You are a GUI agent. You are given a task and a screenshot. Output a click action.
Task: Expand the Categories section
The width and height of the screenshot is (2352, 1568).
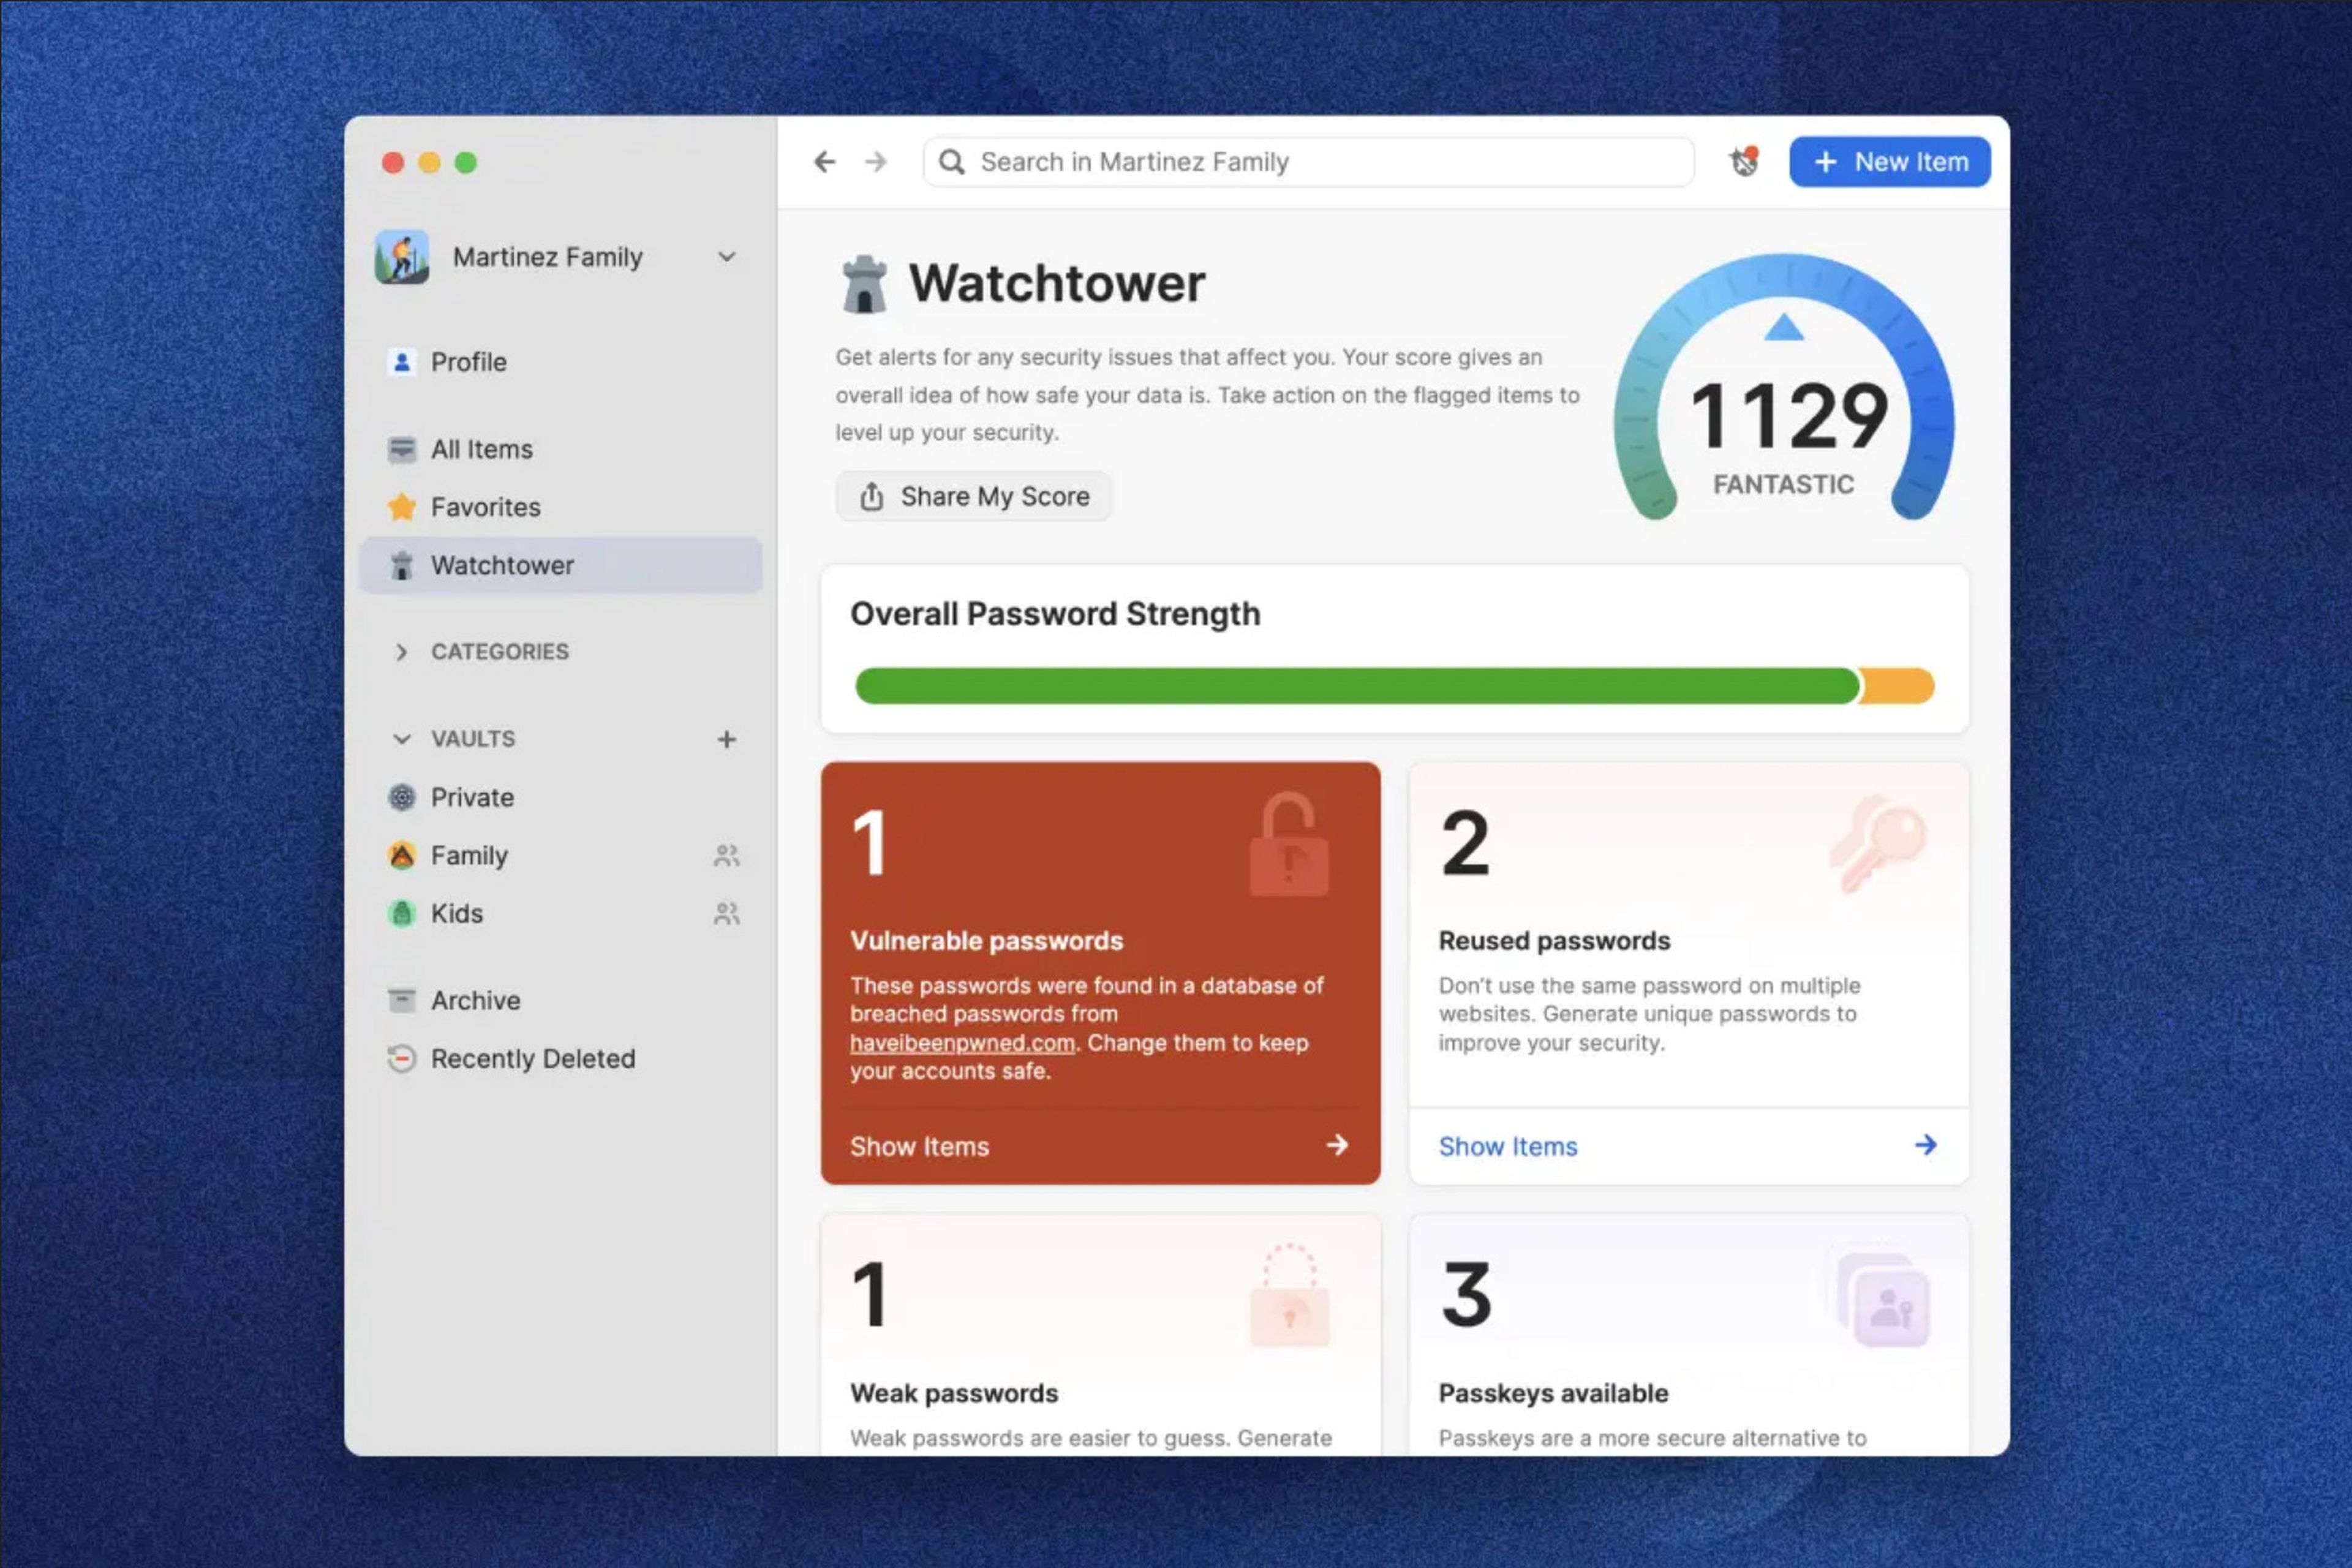click(x=402, y=652)
